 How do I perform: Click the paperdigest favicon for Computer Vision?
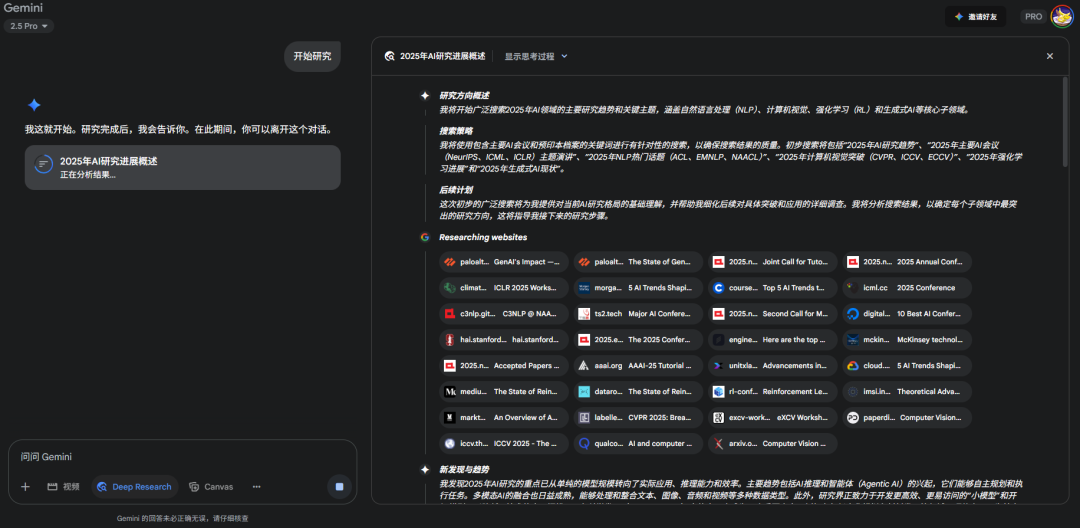pyautogui.click(x=853, y=417)
